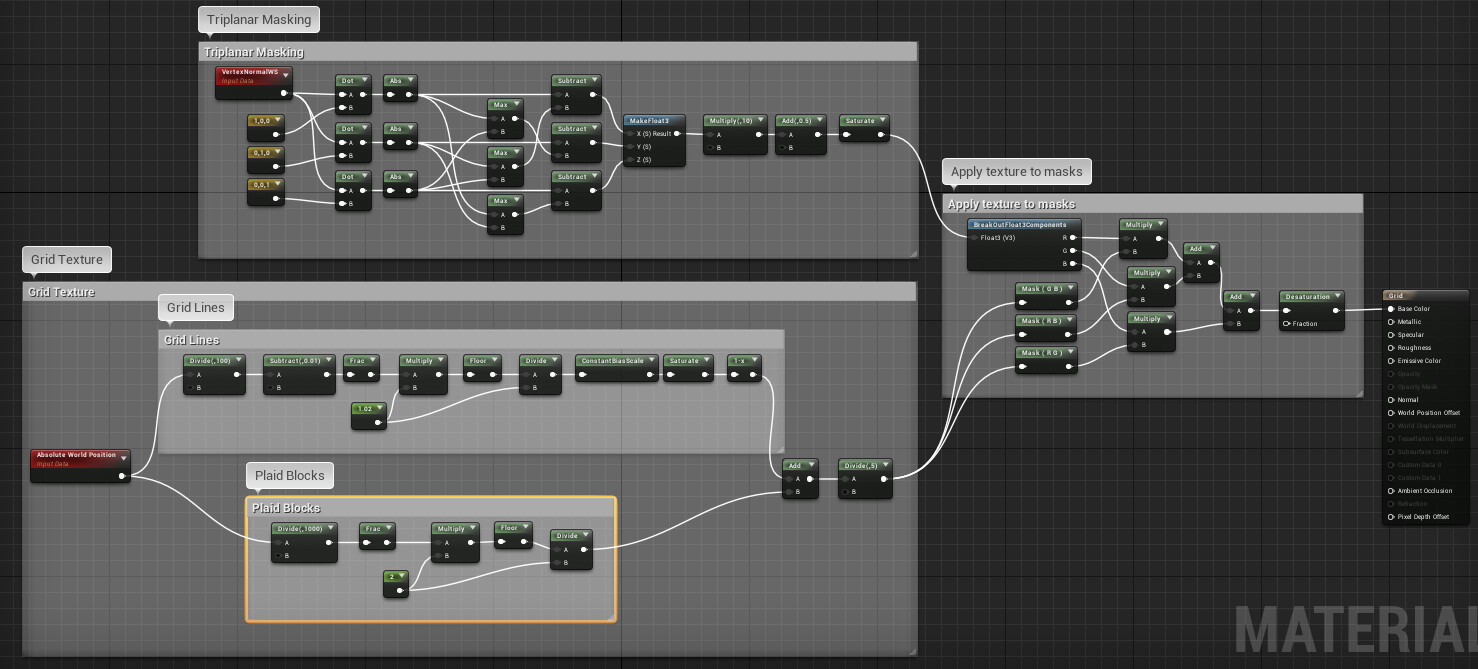Toggle the ConstantBiasScale node expander arrow
The width and height of the screenshot is (1478, 669).
point(652,361)
